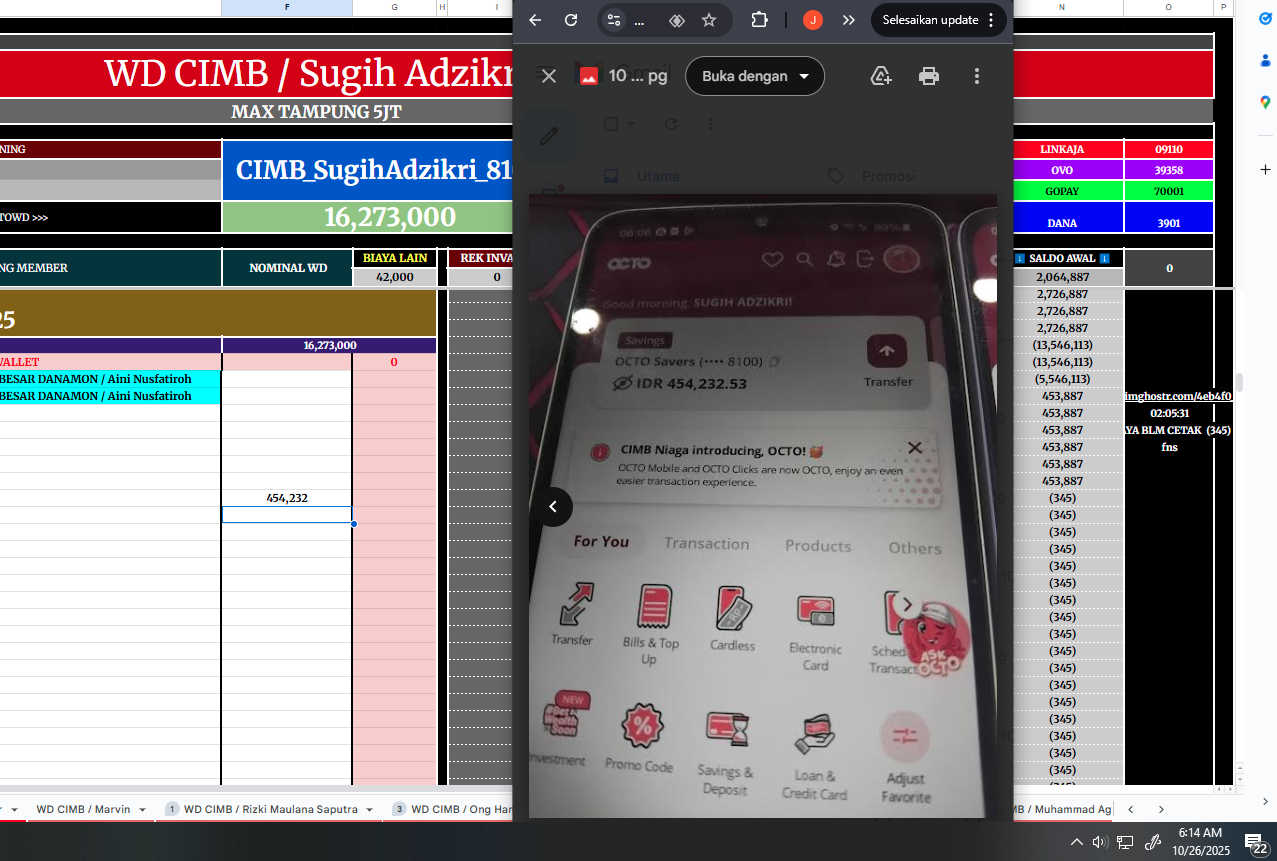The image size is (1277, 861).
Task: Click the LINKAJA red cell
Action: click(1068, 149)
